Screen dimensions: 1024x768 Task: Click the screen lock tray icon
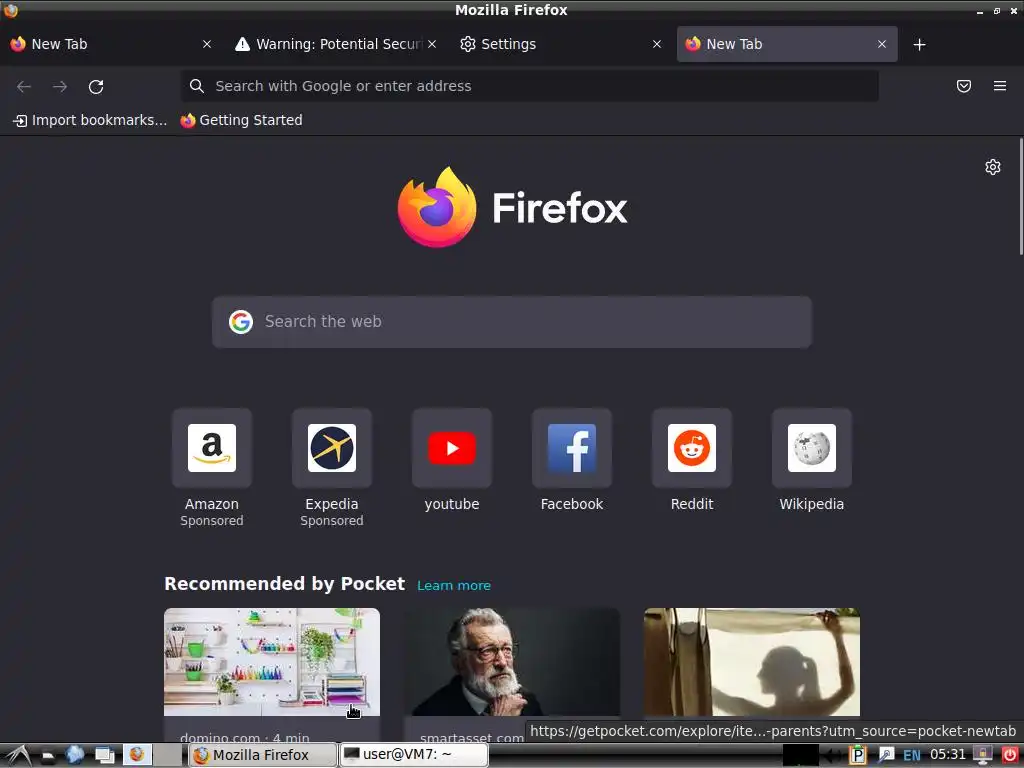point(982,756)
